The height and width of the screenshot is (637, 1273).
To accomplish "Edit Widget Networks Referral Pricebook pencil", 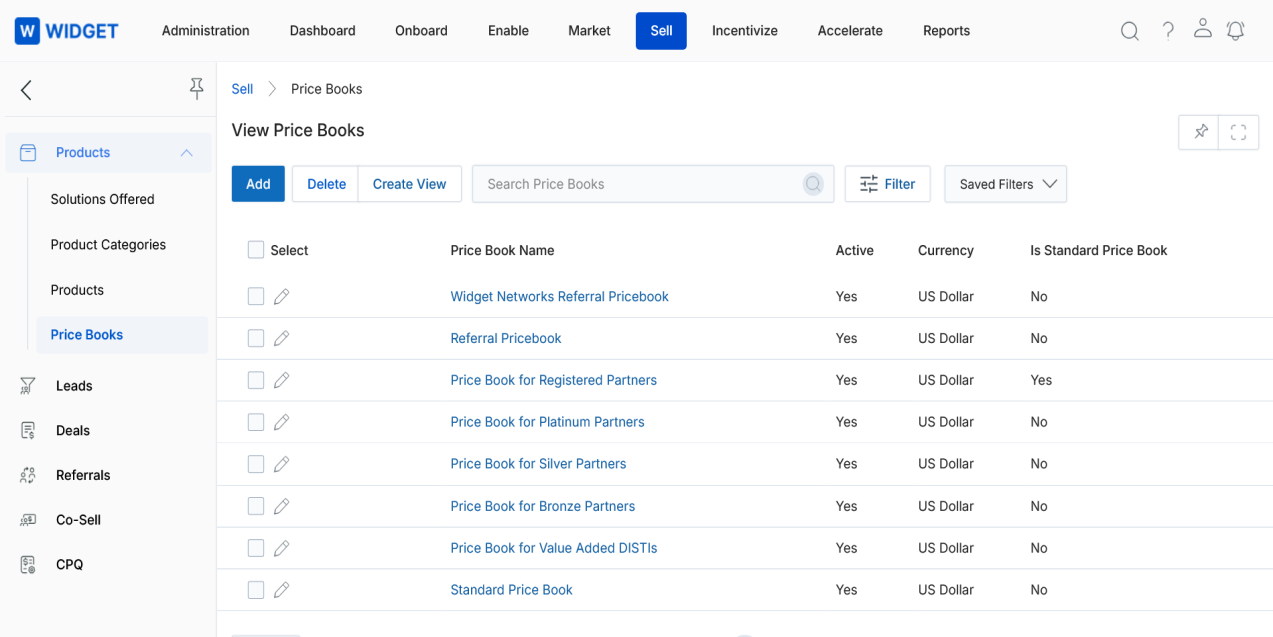I will click(281, 296).
